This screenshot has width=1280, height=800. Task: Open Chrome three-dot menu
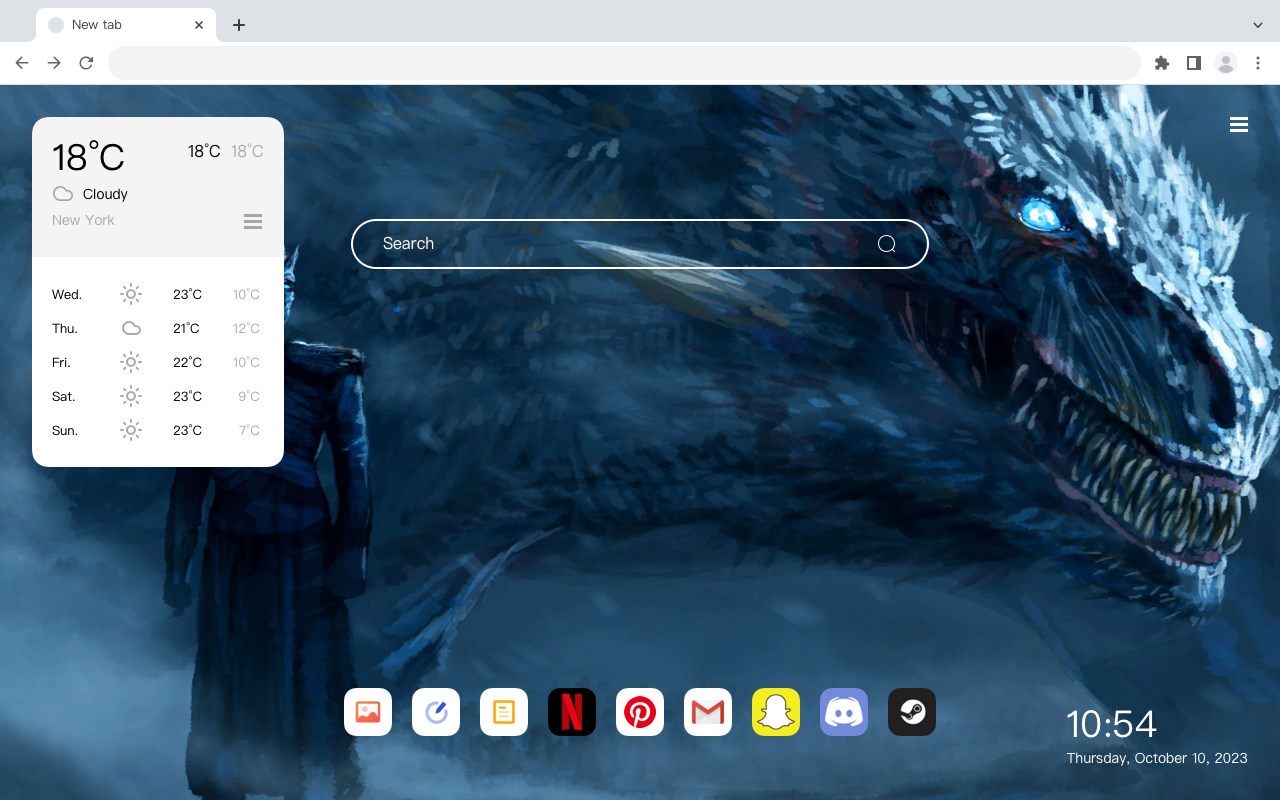[1258, 63]
